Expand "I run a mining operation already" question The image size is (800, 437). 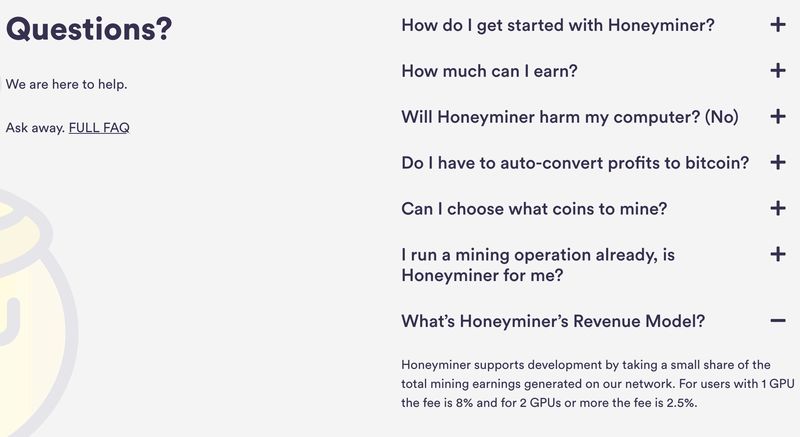coord(537,265)
